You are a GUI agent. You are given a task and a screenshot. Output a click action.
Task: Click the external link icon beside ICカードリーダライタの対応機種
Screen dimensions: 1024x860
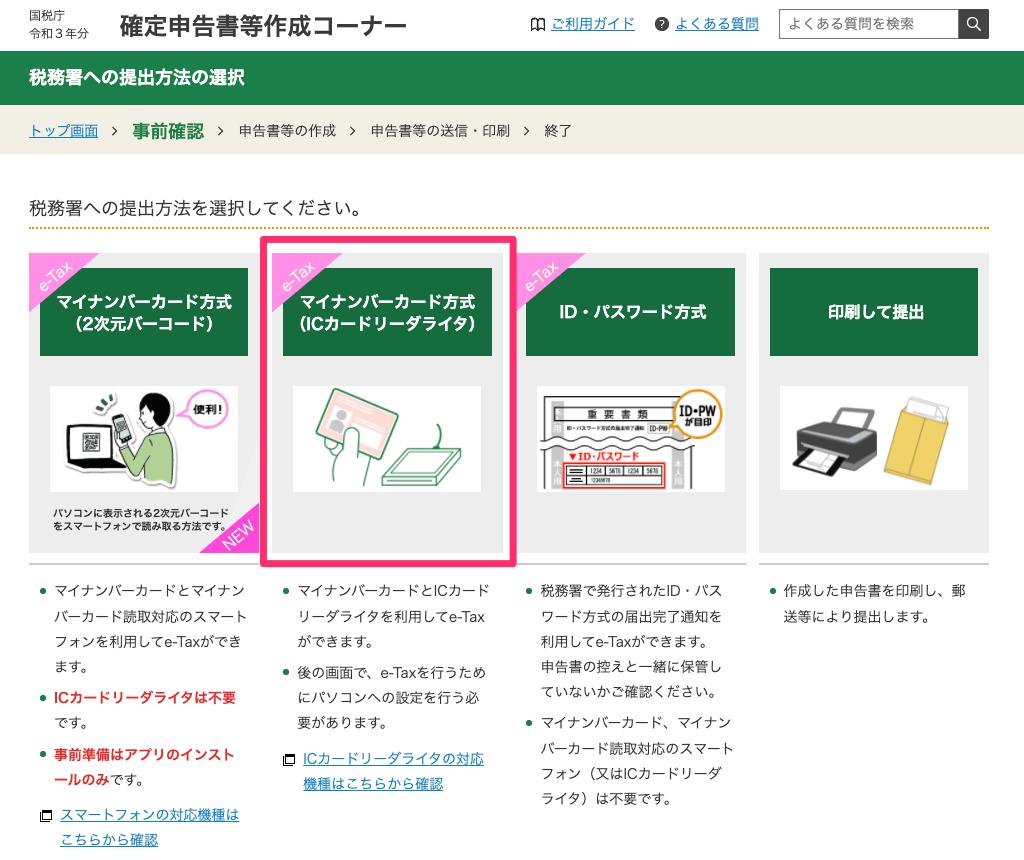[x=289, y=760]
